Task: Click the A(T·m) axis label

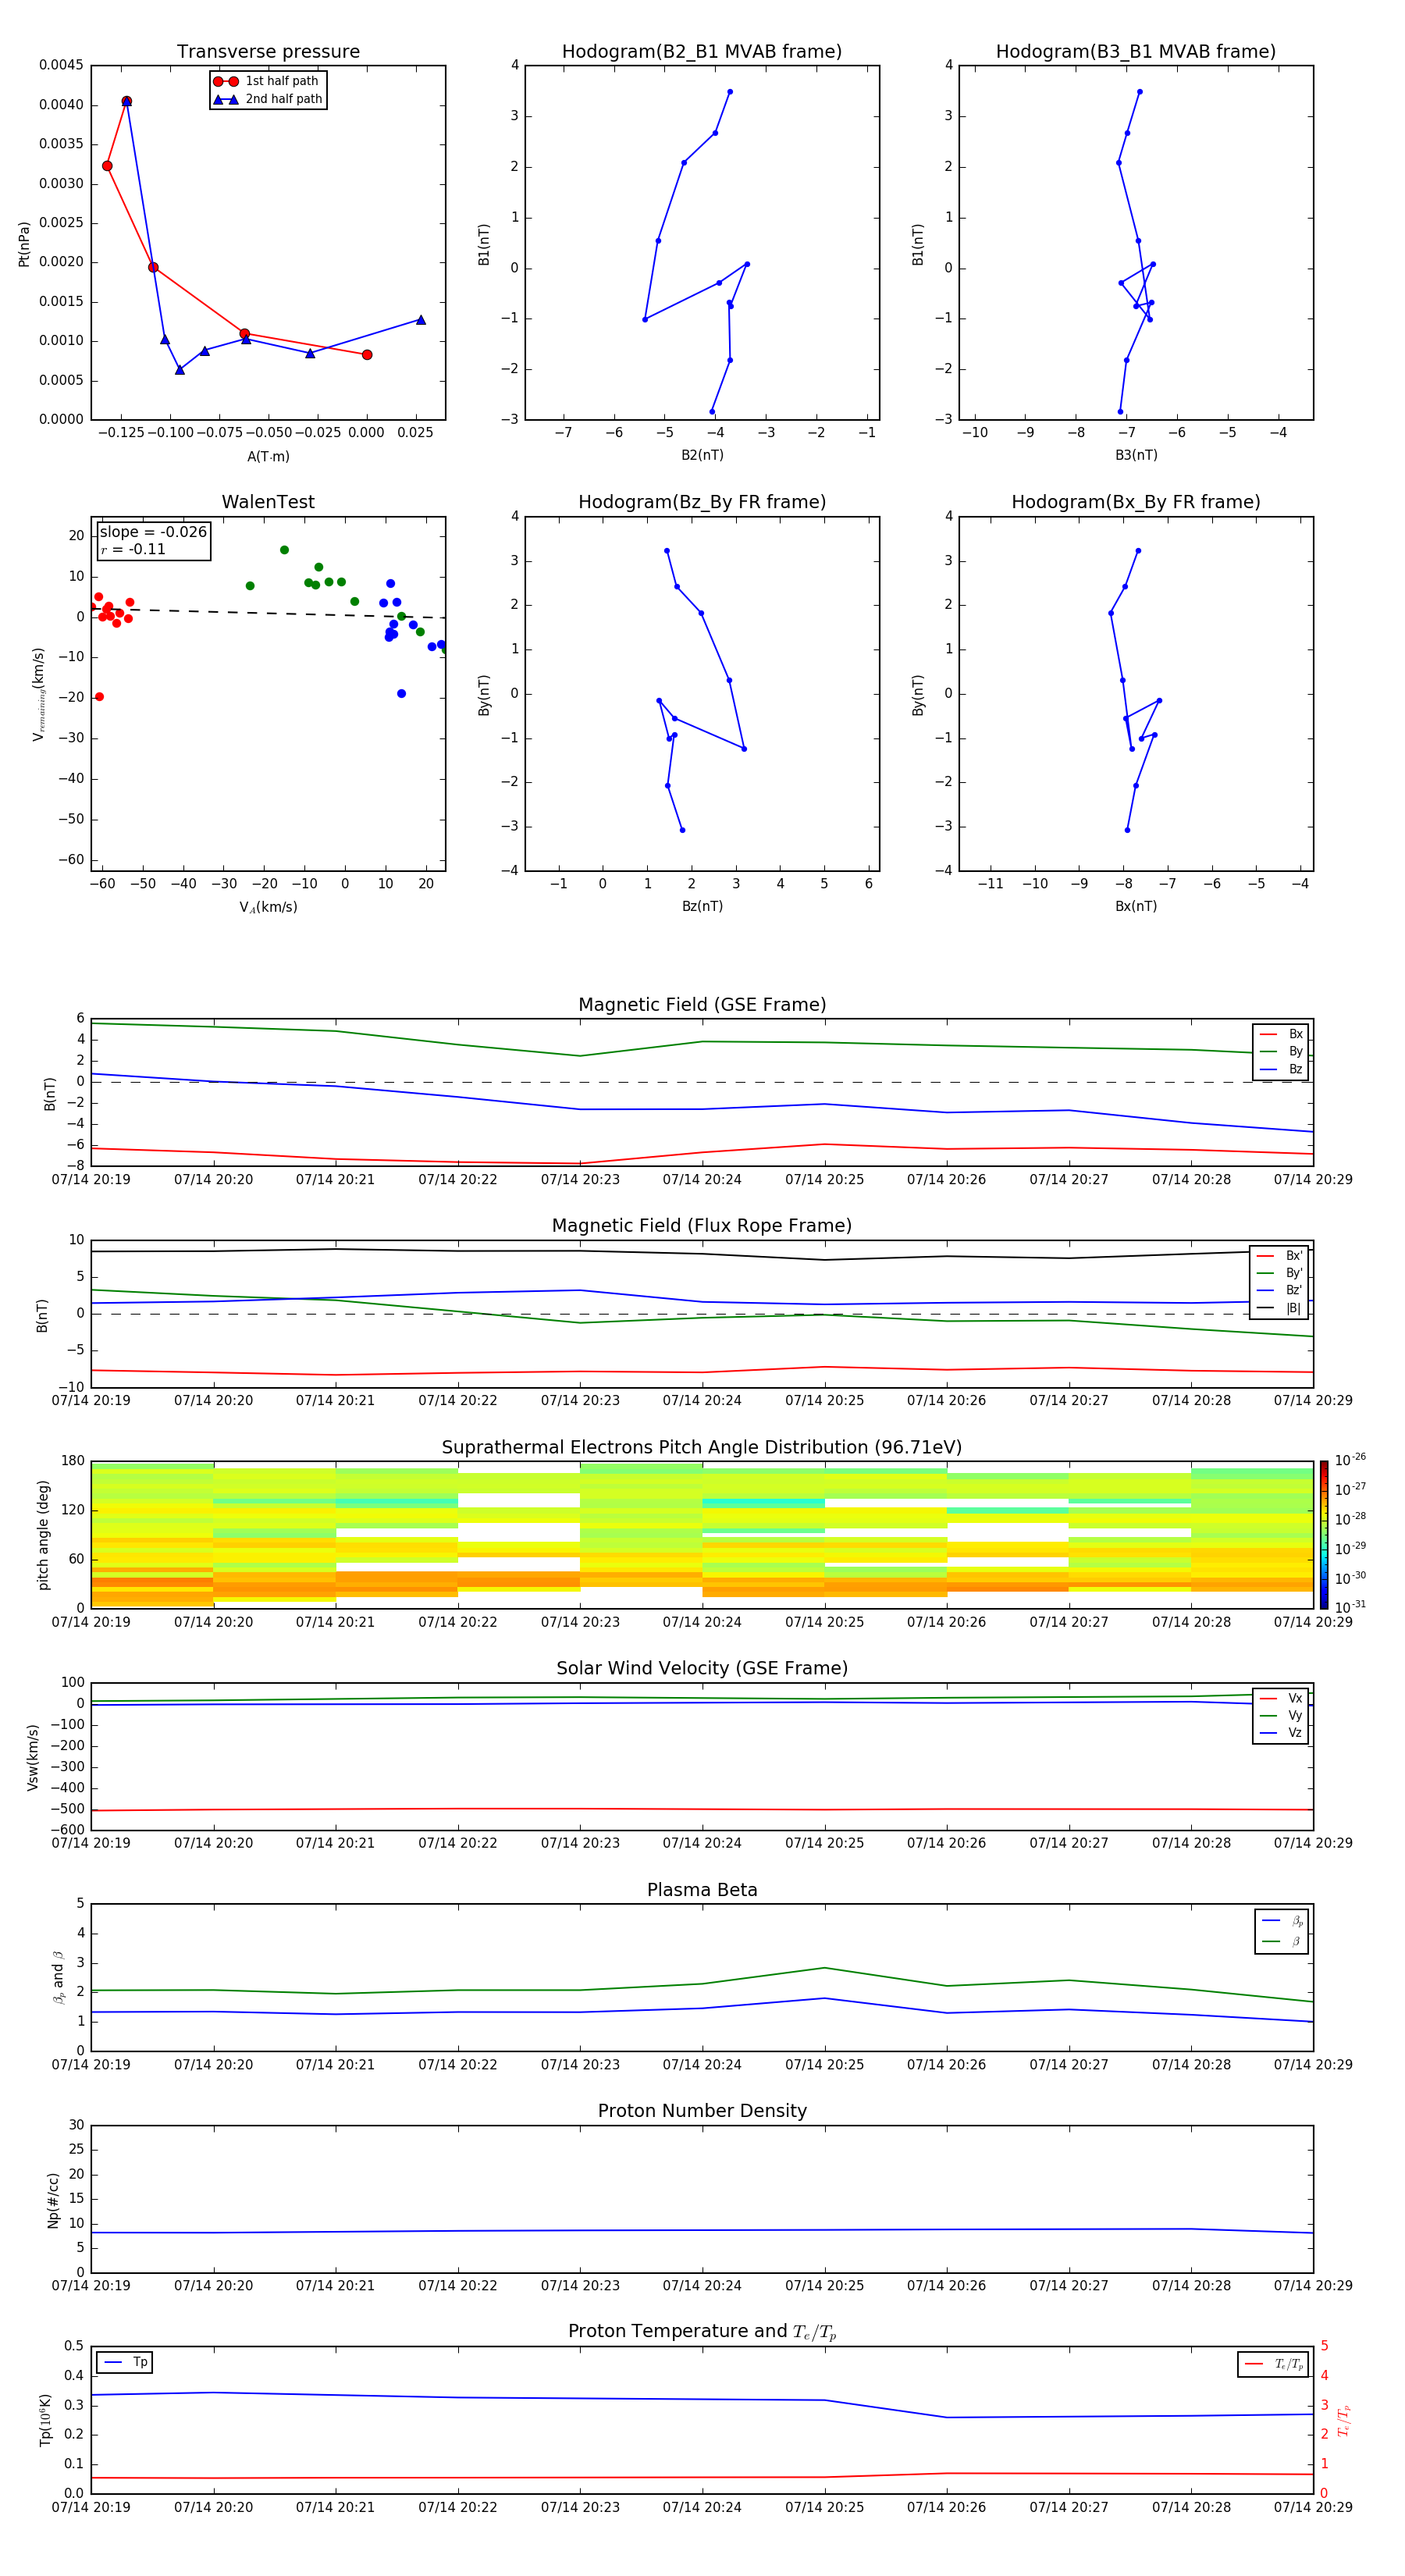Action: pyautogui.click(x=268, y=456)
